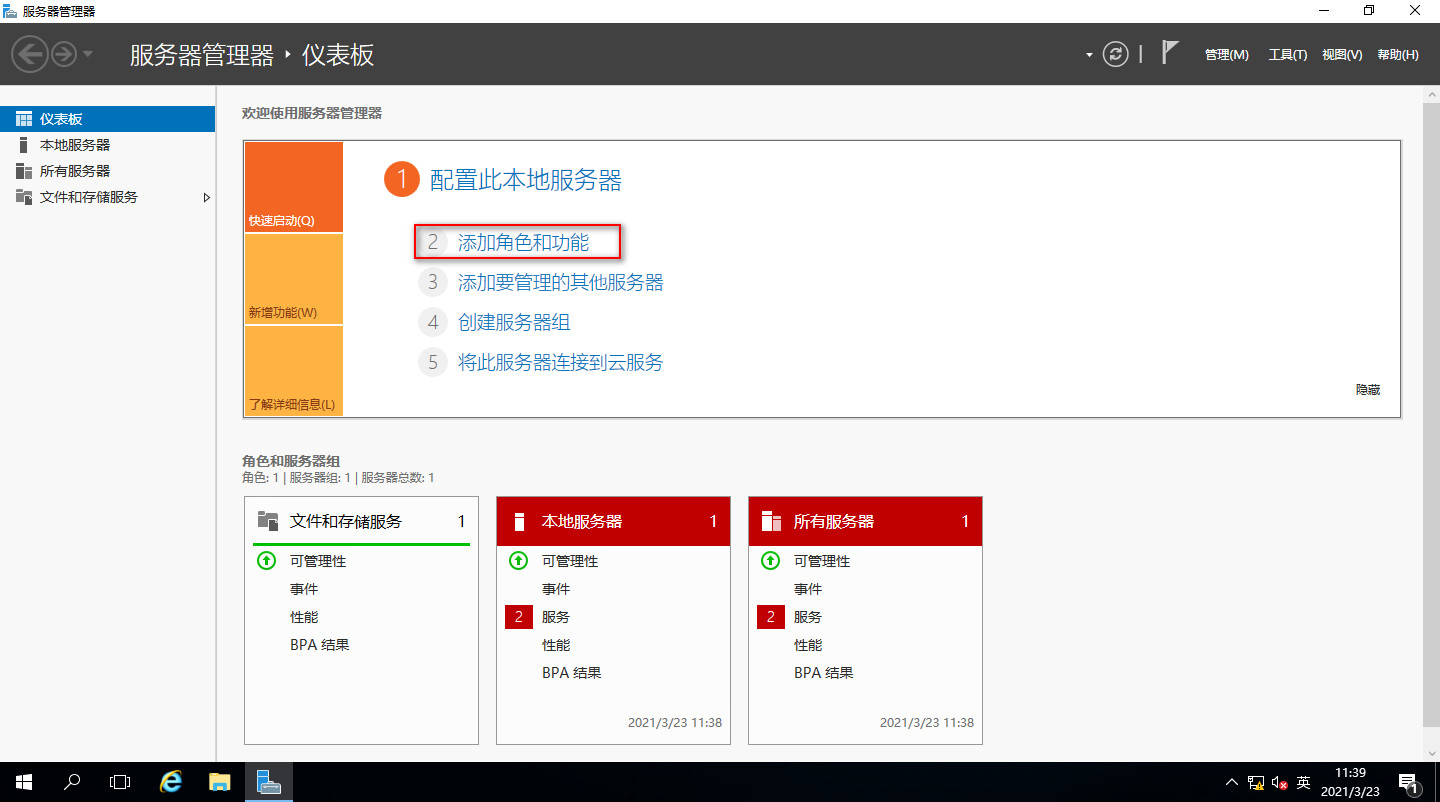
Task: Click the 本地服务器 sidebar server icon
Action: 24,145
